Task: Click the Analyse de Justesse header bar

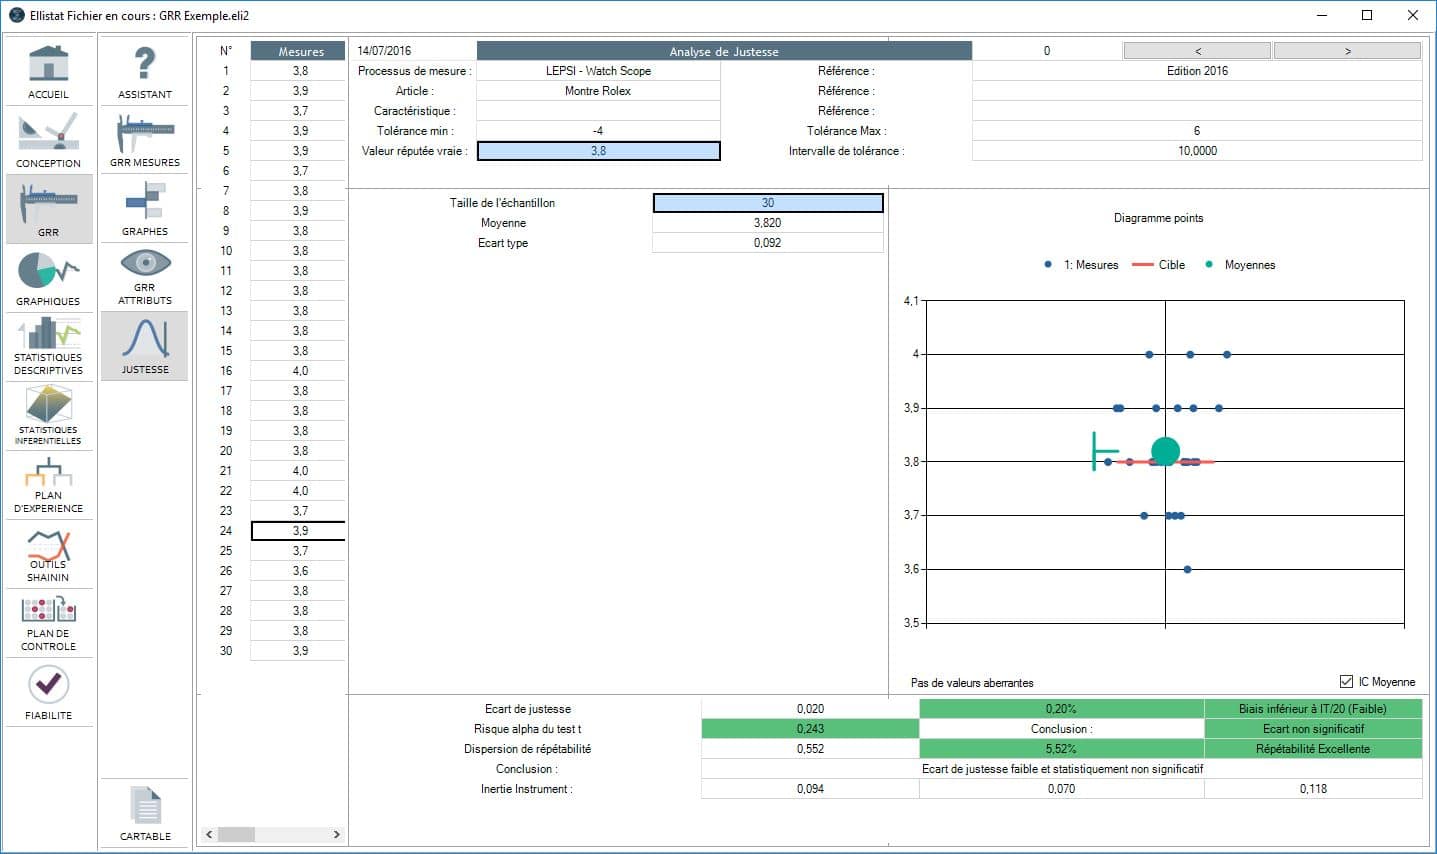Action: click(724, 51)
